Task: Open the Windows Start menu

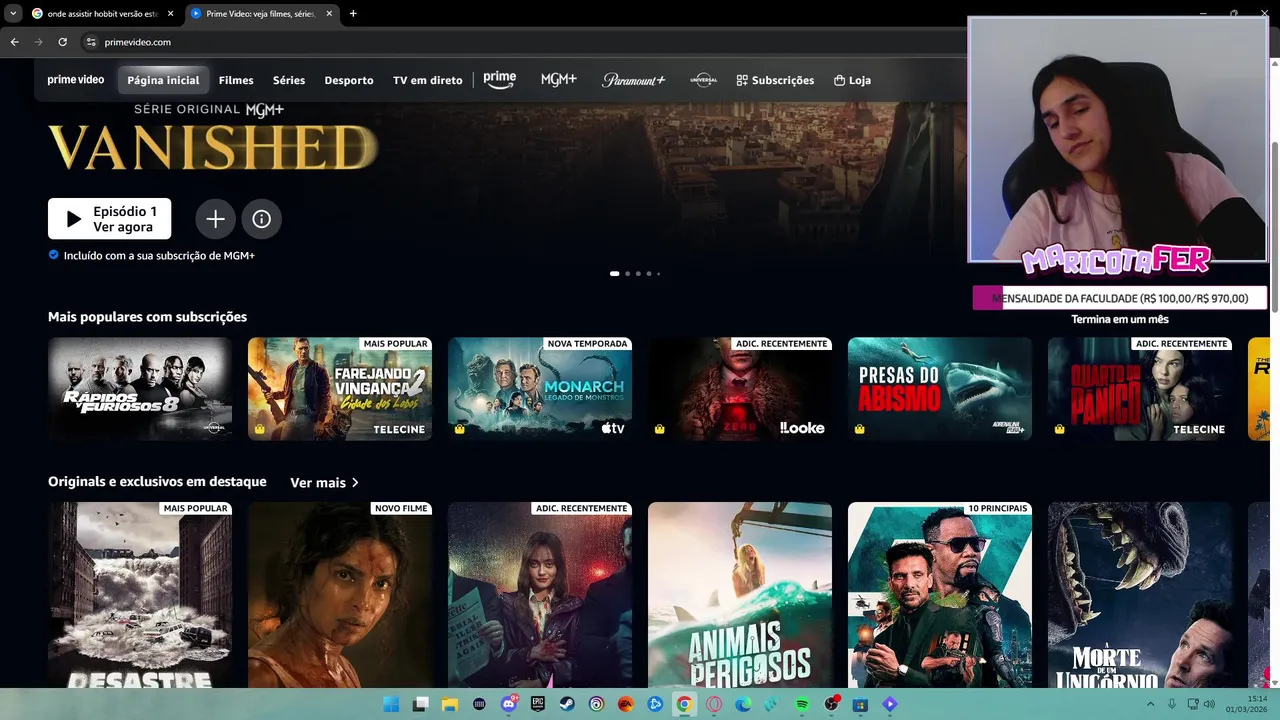Action: pos(391,704)
